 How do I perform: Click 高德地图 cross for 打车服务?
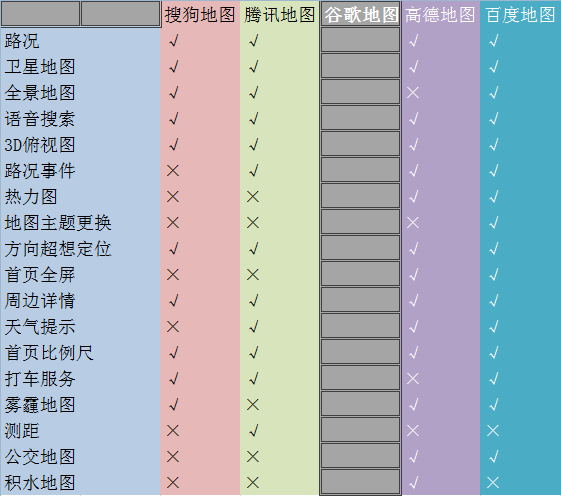tap(413, 379)
